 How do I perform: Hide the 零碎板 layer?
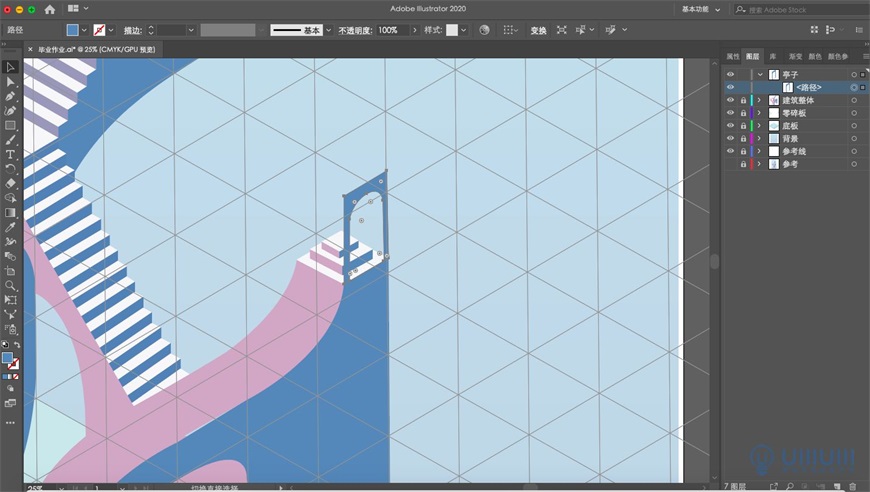730,113
